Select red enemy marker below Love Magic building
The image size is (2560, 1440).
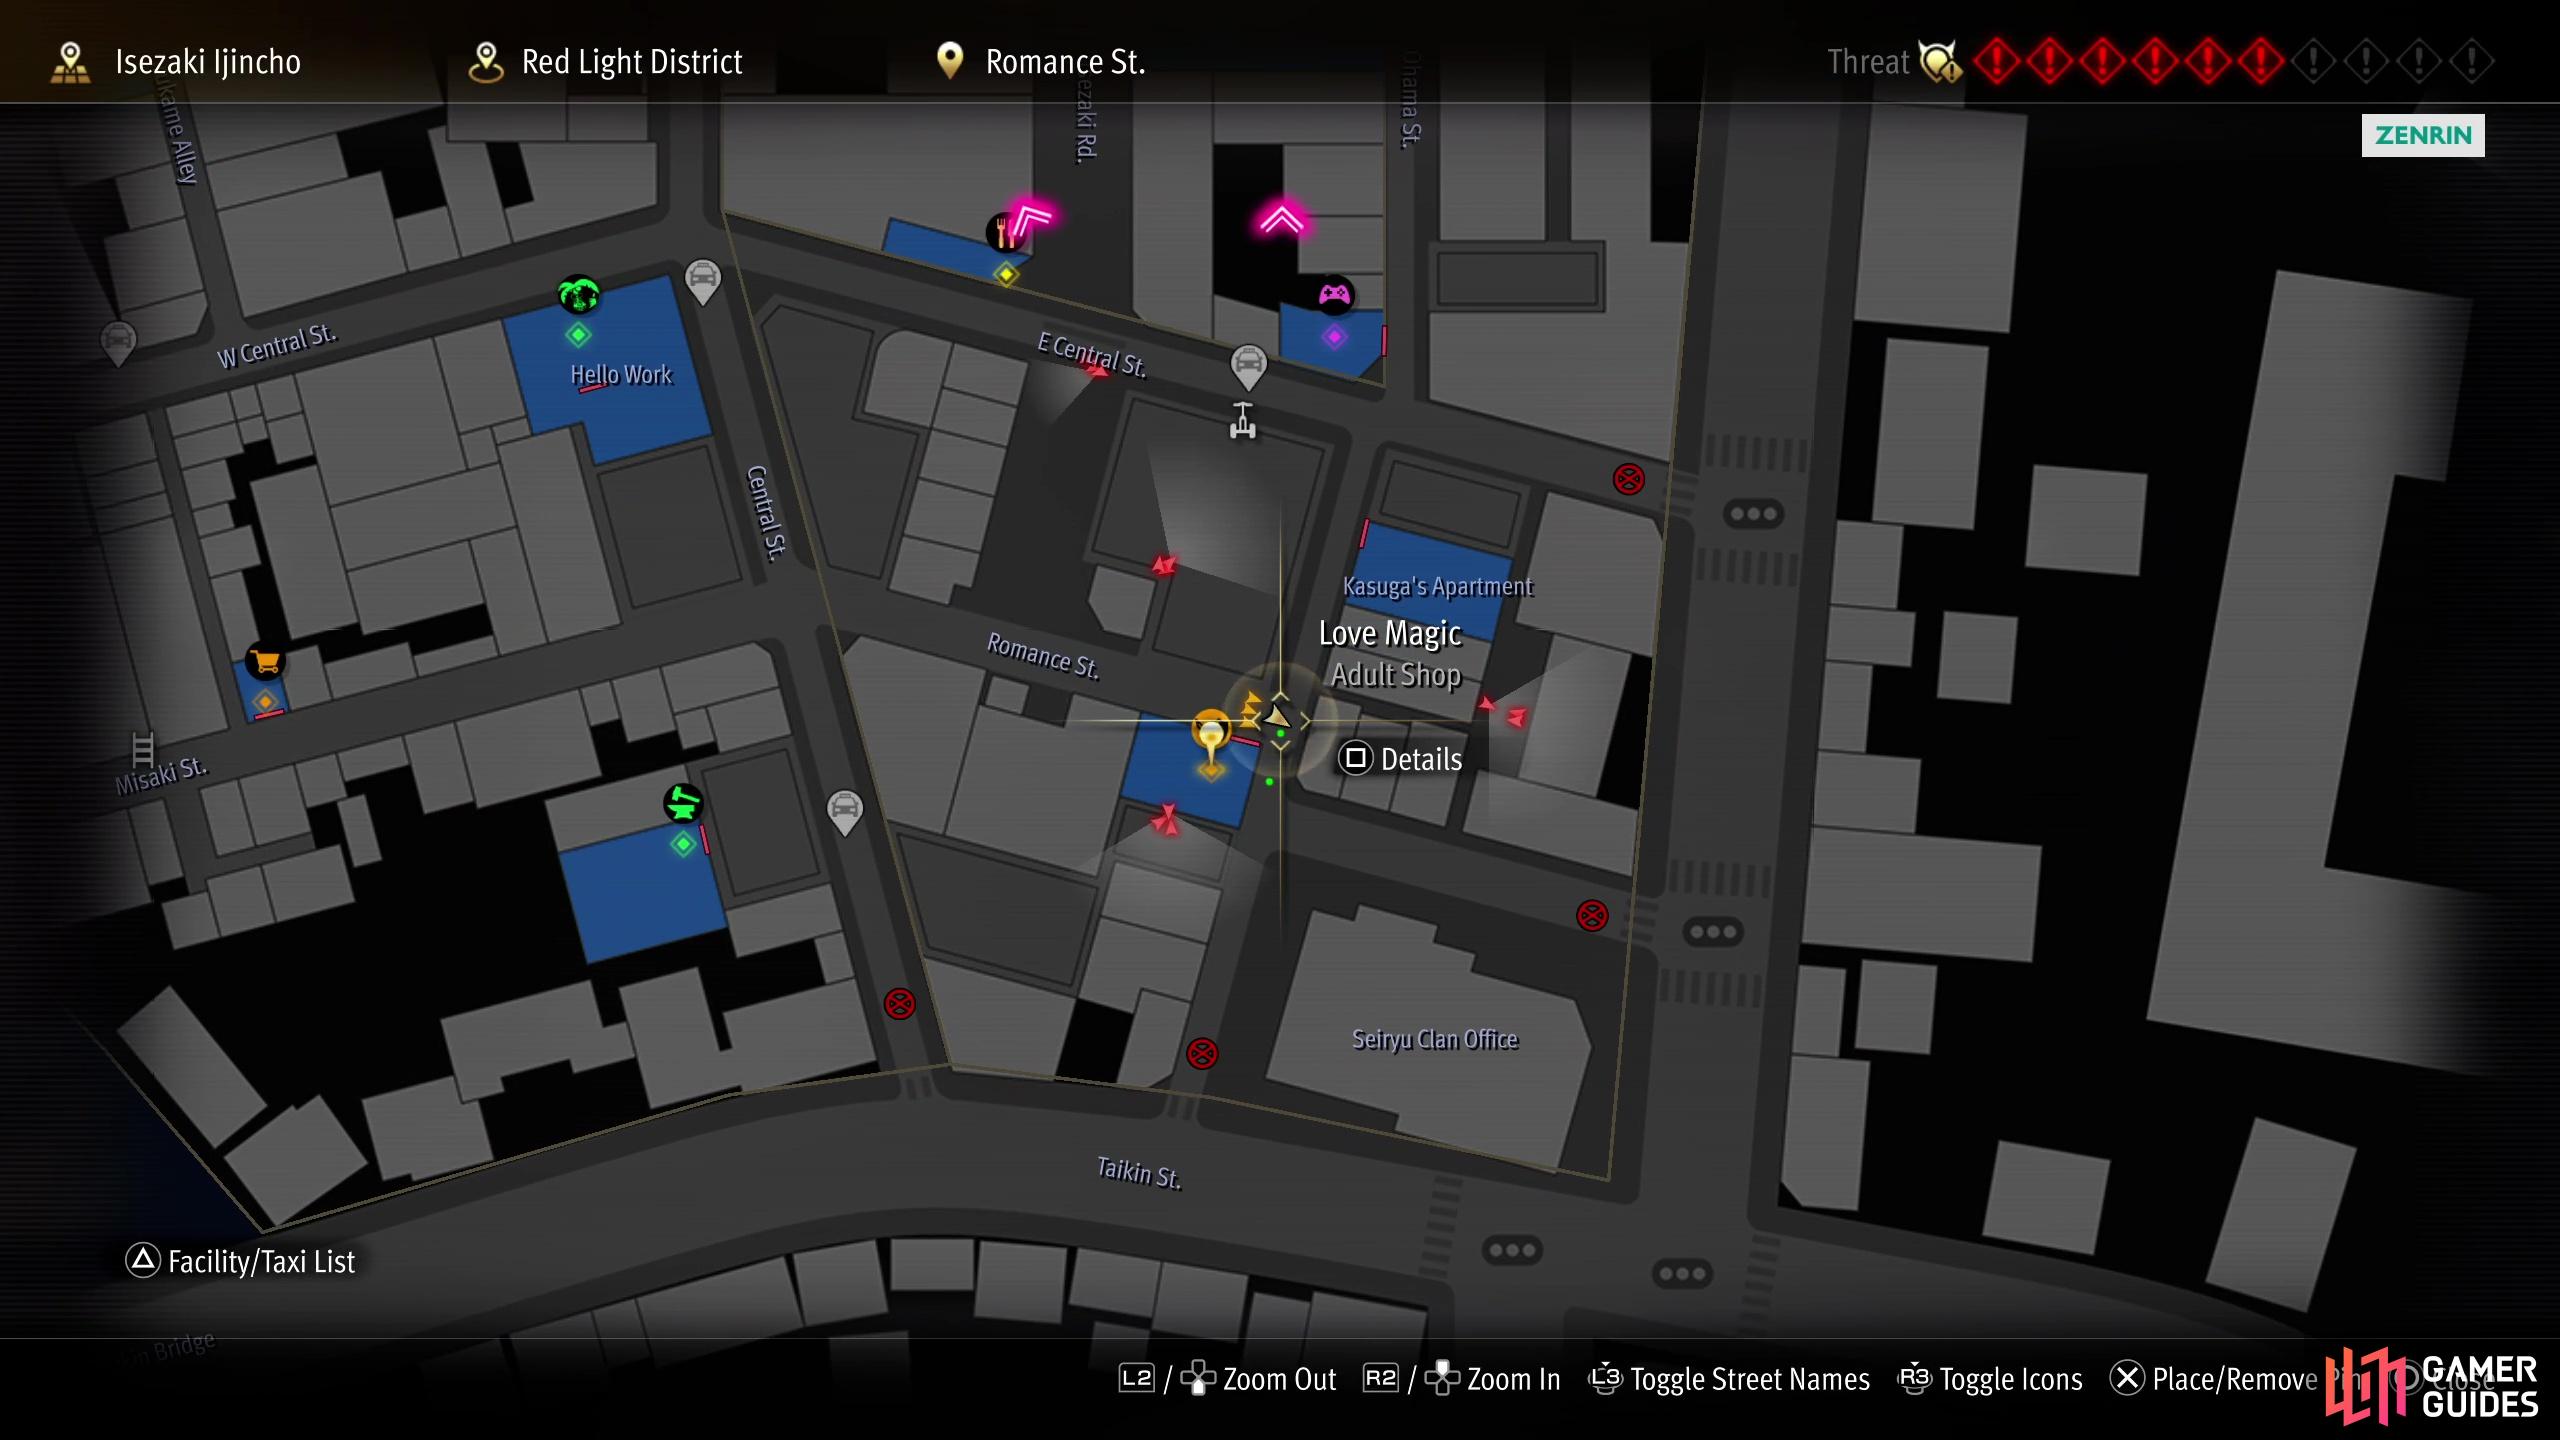click(1166, 820)
